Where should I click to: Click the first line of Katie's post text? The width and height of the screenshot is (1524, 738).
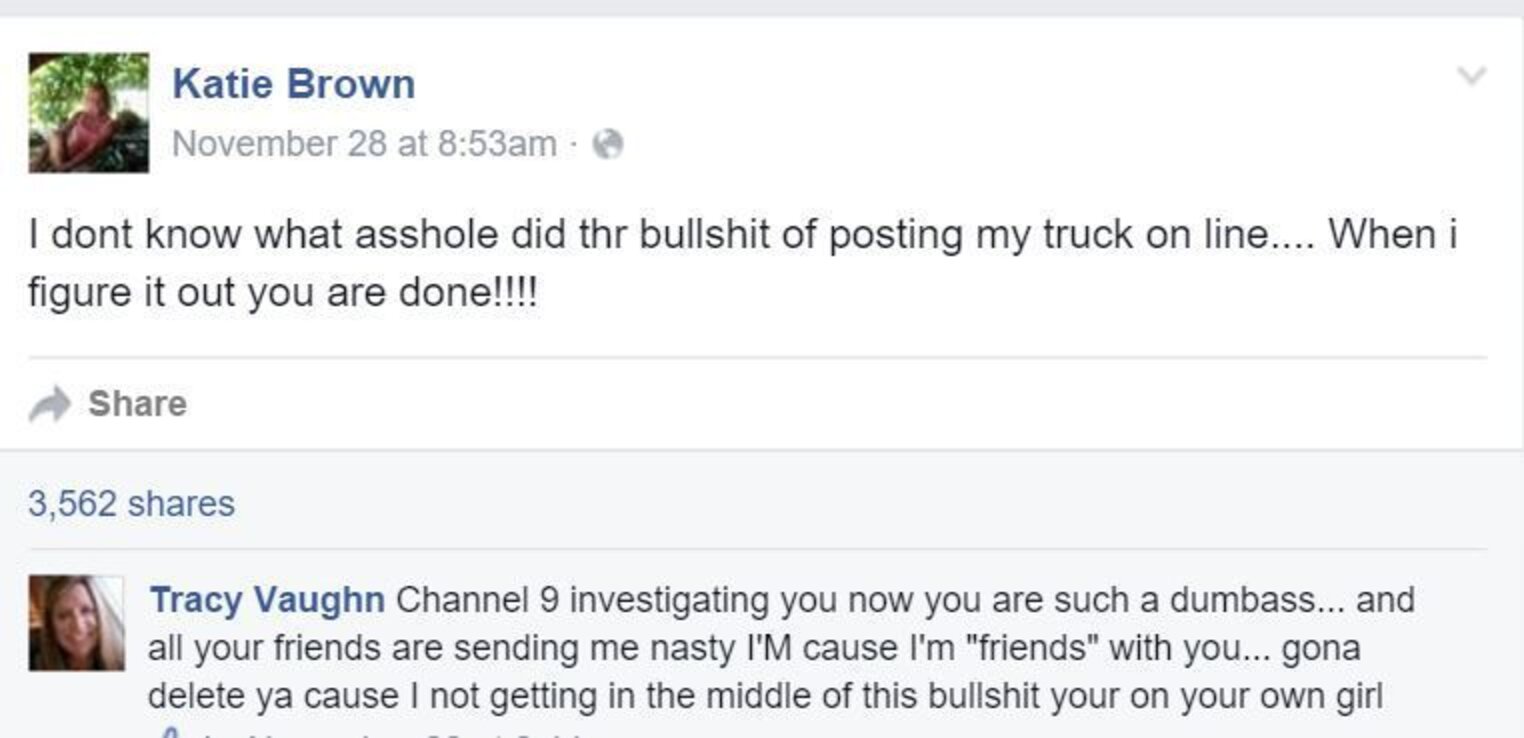[x=740, y=236]
